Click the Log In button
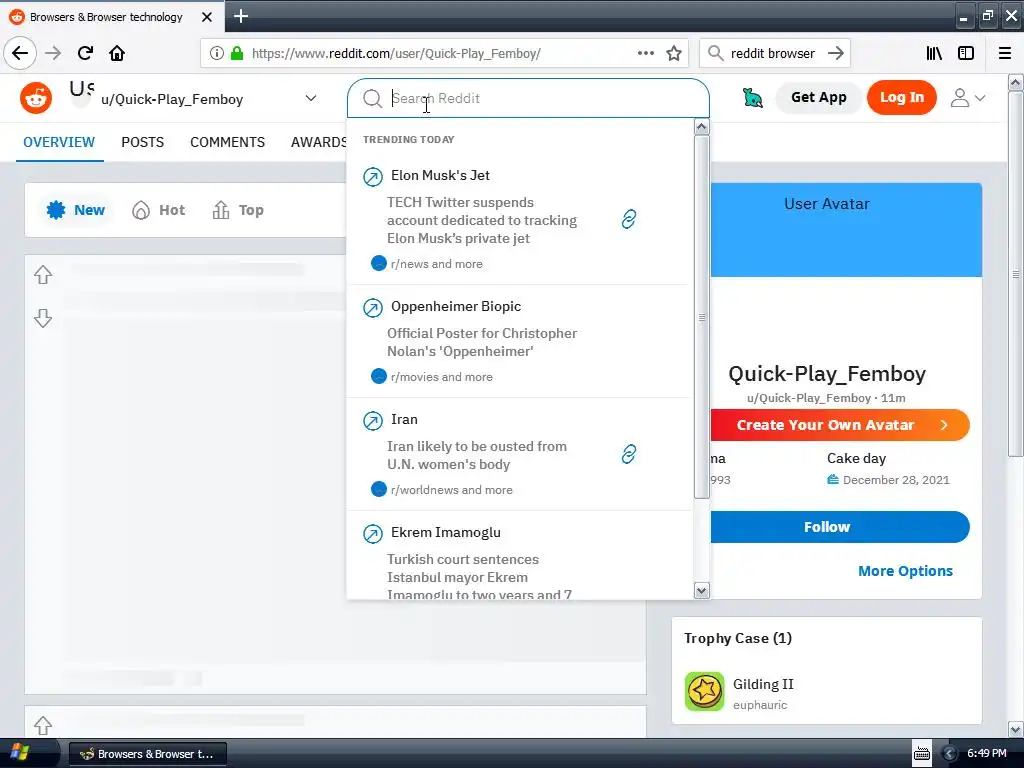The height and width of the screenshot is (768, 1024). pyautogui.click(x=902, y=97)
